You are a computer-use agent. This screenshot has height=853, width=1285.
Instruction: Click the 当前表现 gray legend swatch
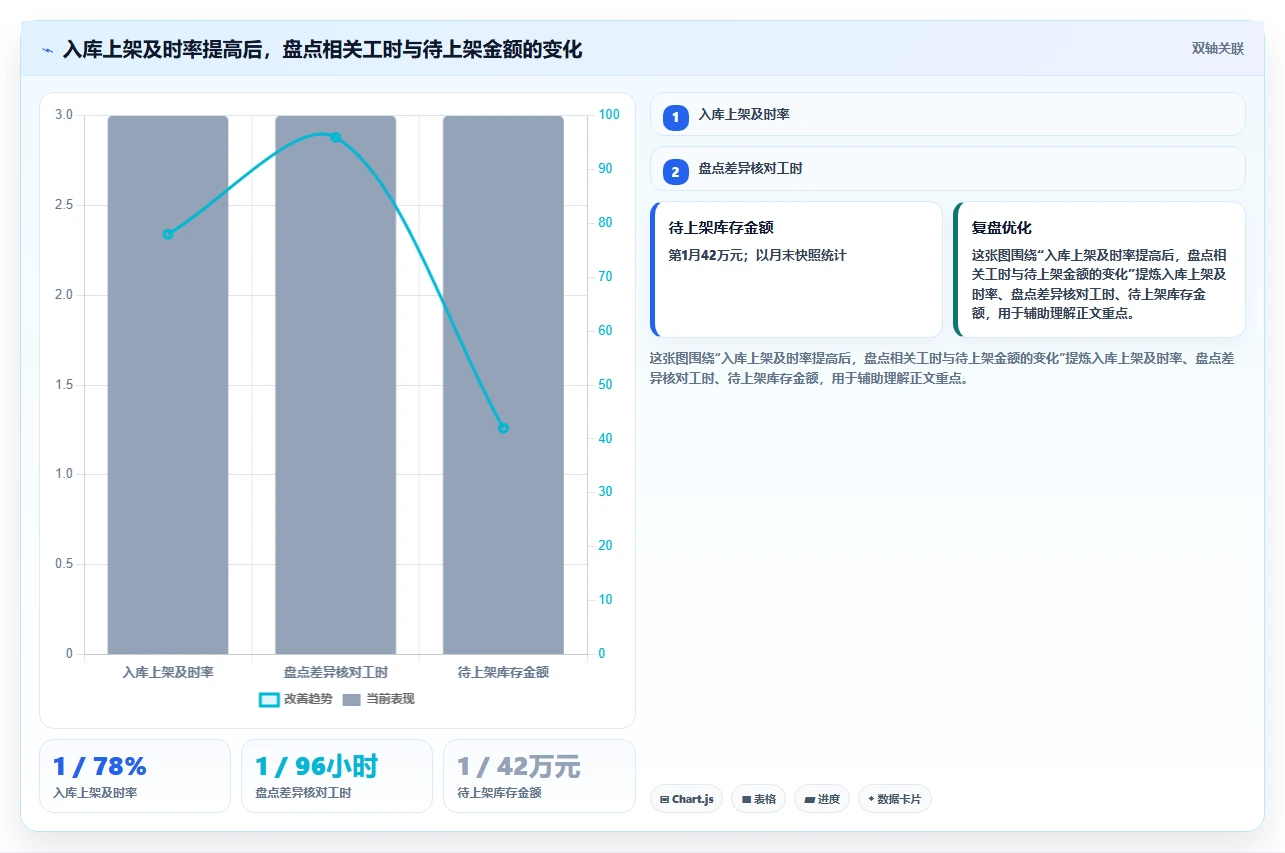click(x=351, y=699)
